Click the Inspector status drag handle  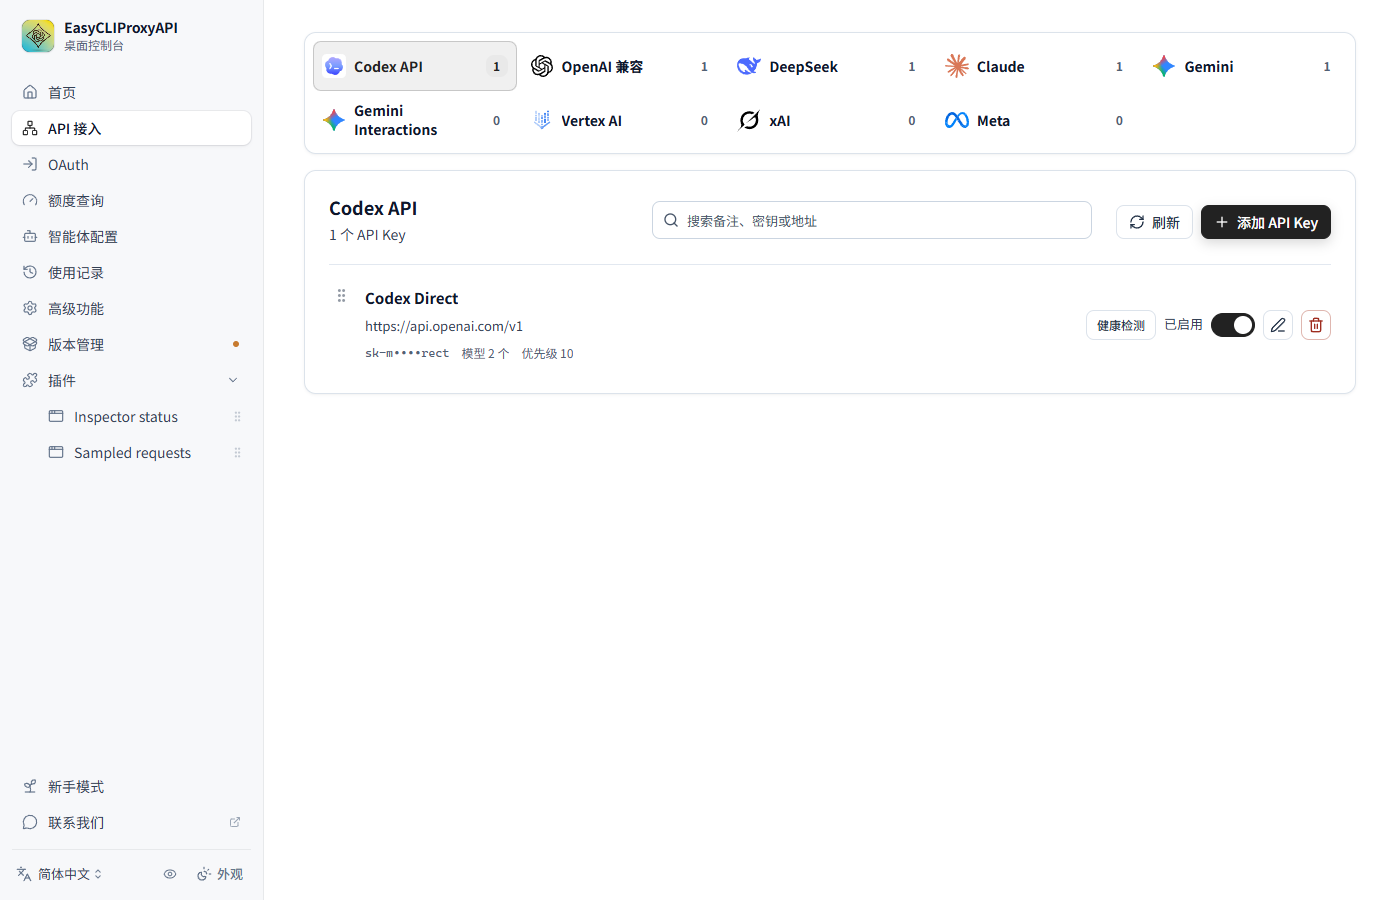(x=237, y=417)
